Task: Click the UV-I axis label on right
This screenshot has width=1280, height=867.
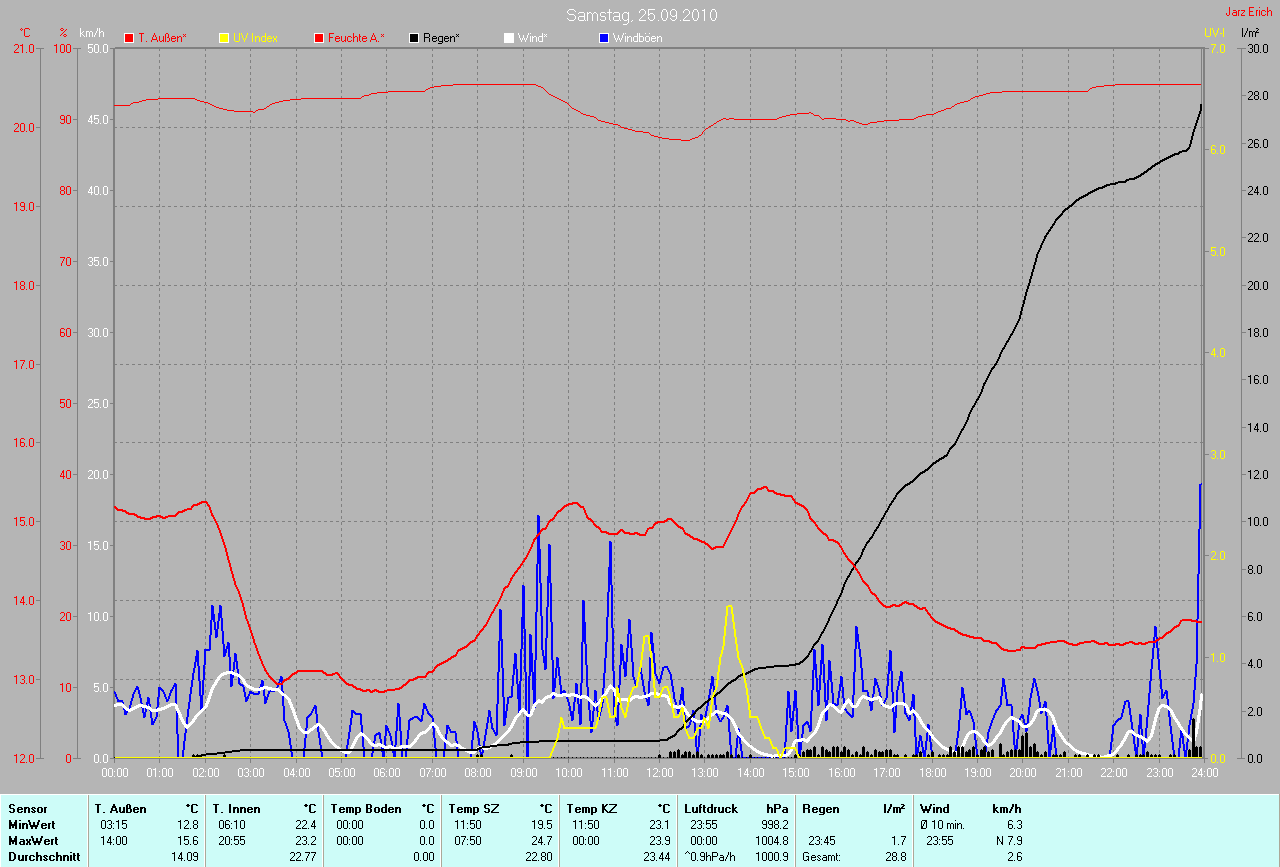Action: tap(1214, 33)
